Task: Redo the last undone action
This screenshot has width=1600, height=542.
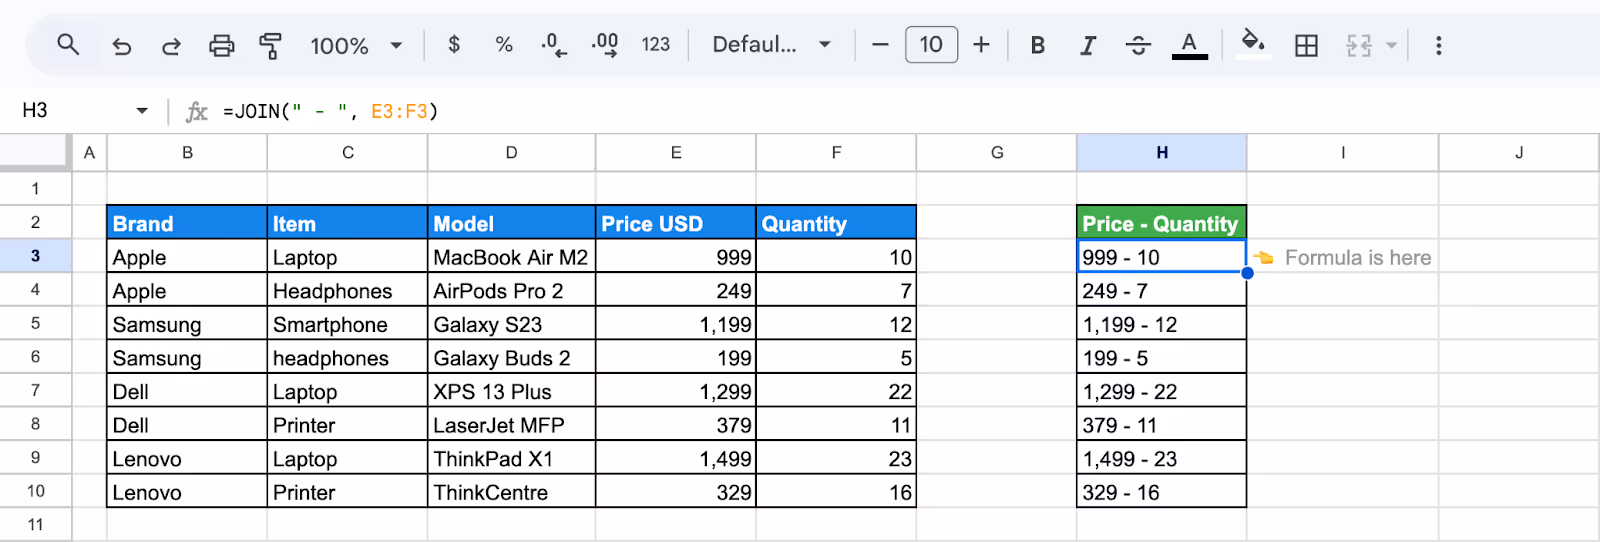Action: (x=171, y=45)
